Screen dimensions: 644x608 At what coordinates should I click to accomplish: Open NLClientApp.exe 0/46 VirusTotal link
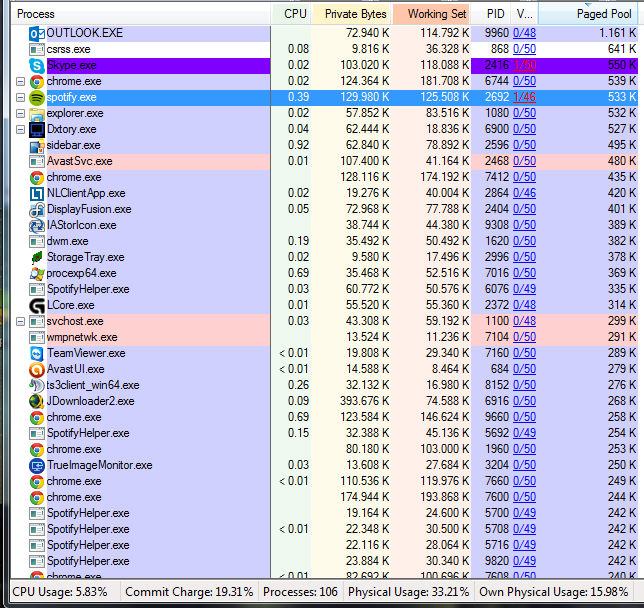524,193
